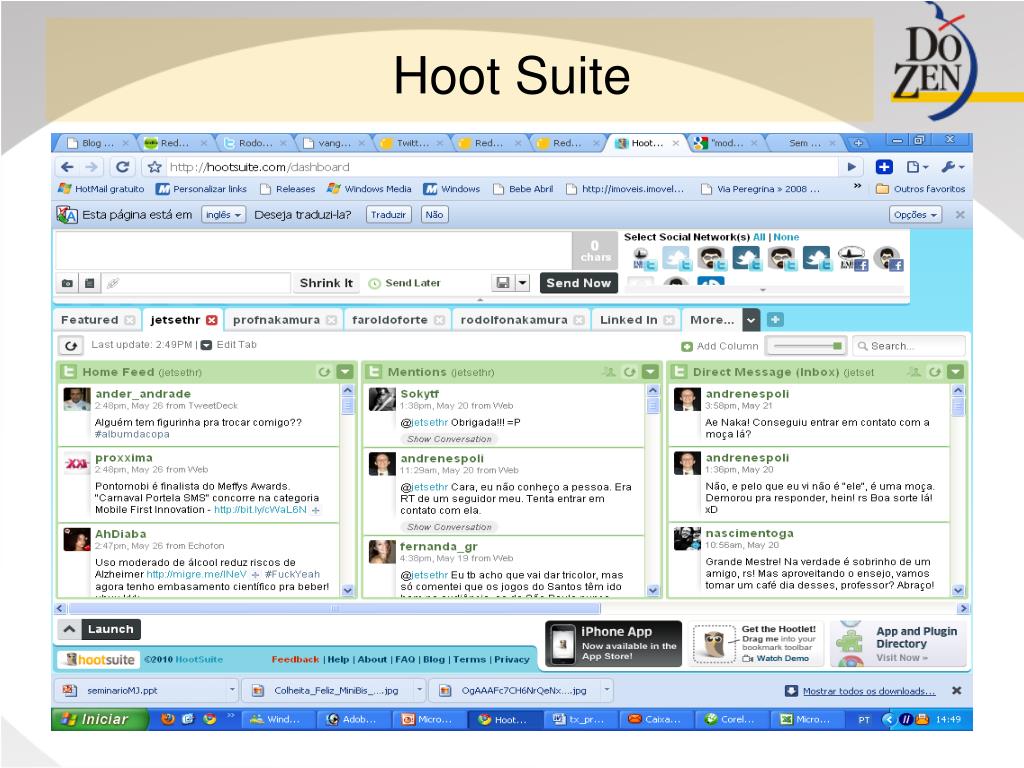Select All social networks
The image size is (1024, 768).
759,237
